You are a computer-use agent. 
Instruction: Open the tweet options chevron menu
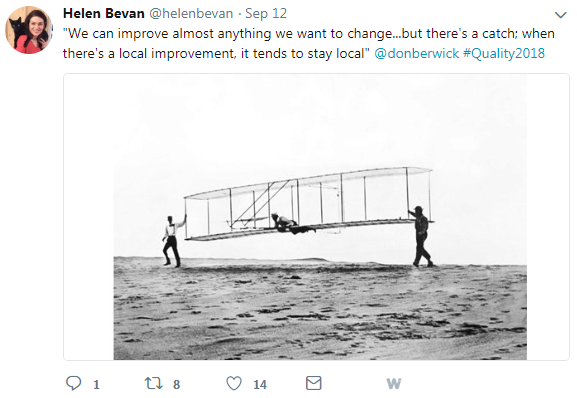pos(560,15)
